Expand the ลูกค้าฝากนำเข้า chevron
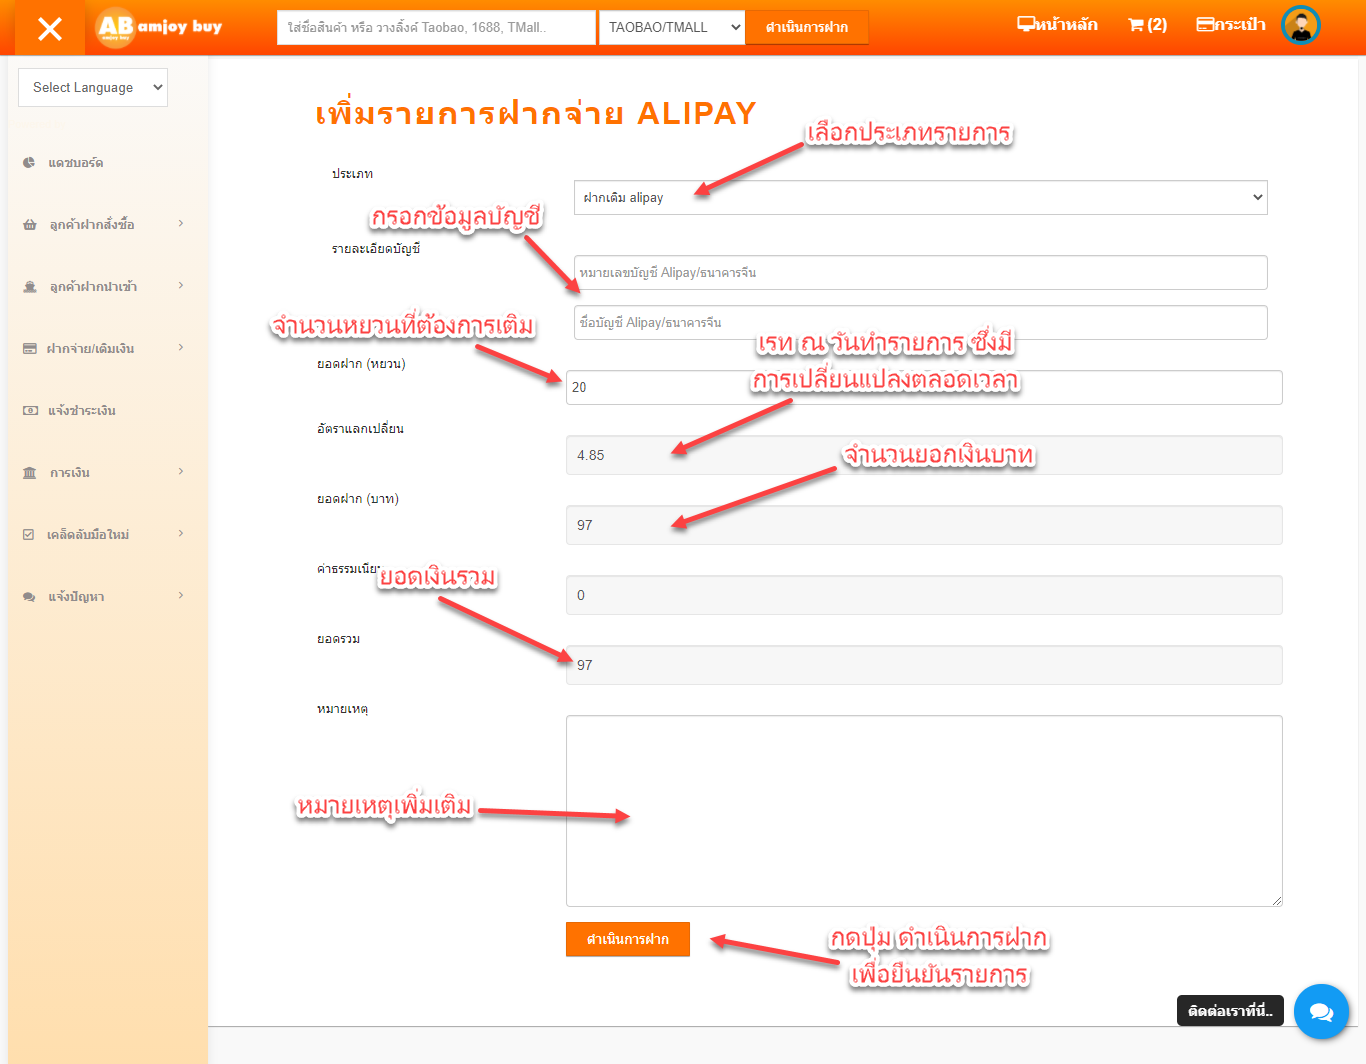Screen dimensions: 1366x1064 click(x=181, y=285)
